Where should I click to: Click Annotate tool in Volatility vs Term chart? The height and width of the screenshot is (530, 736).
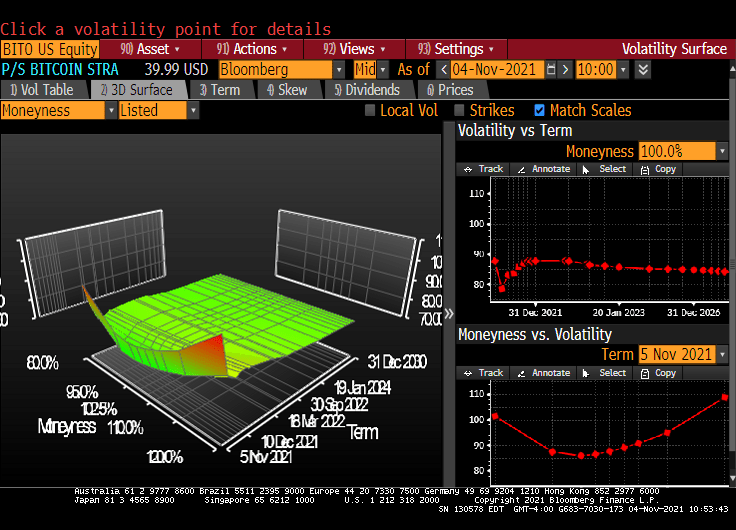pos(542,169)
